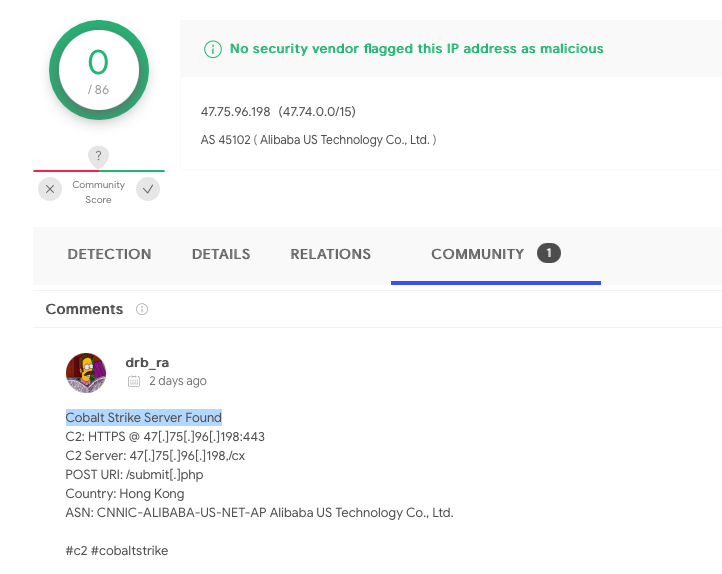This screenshot has height=574, width=722.
Task: Click the community score downvote X icon
Action: 50,189
